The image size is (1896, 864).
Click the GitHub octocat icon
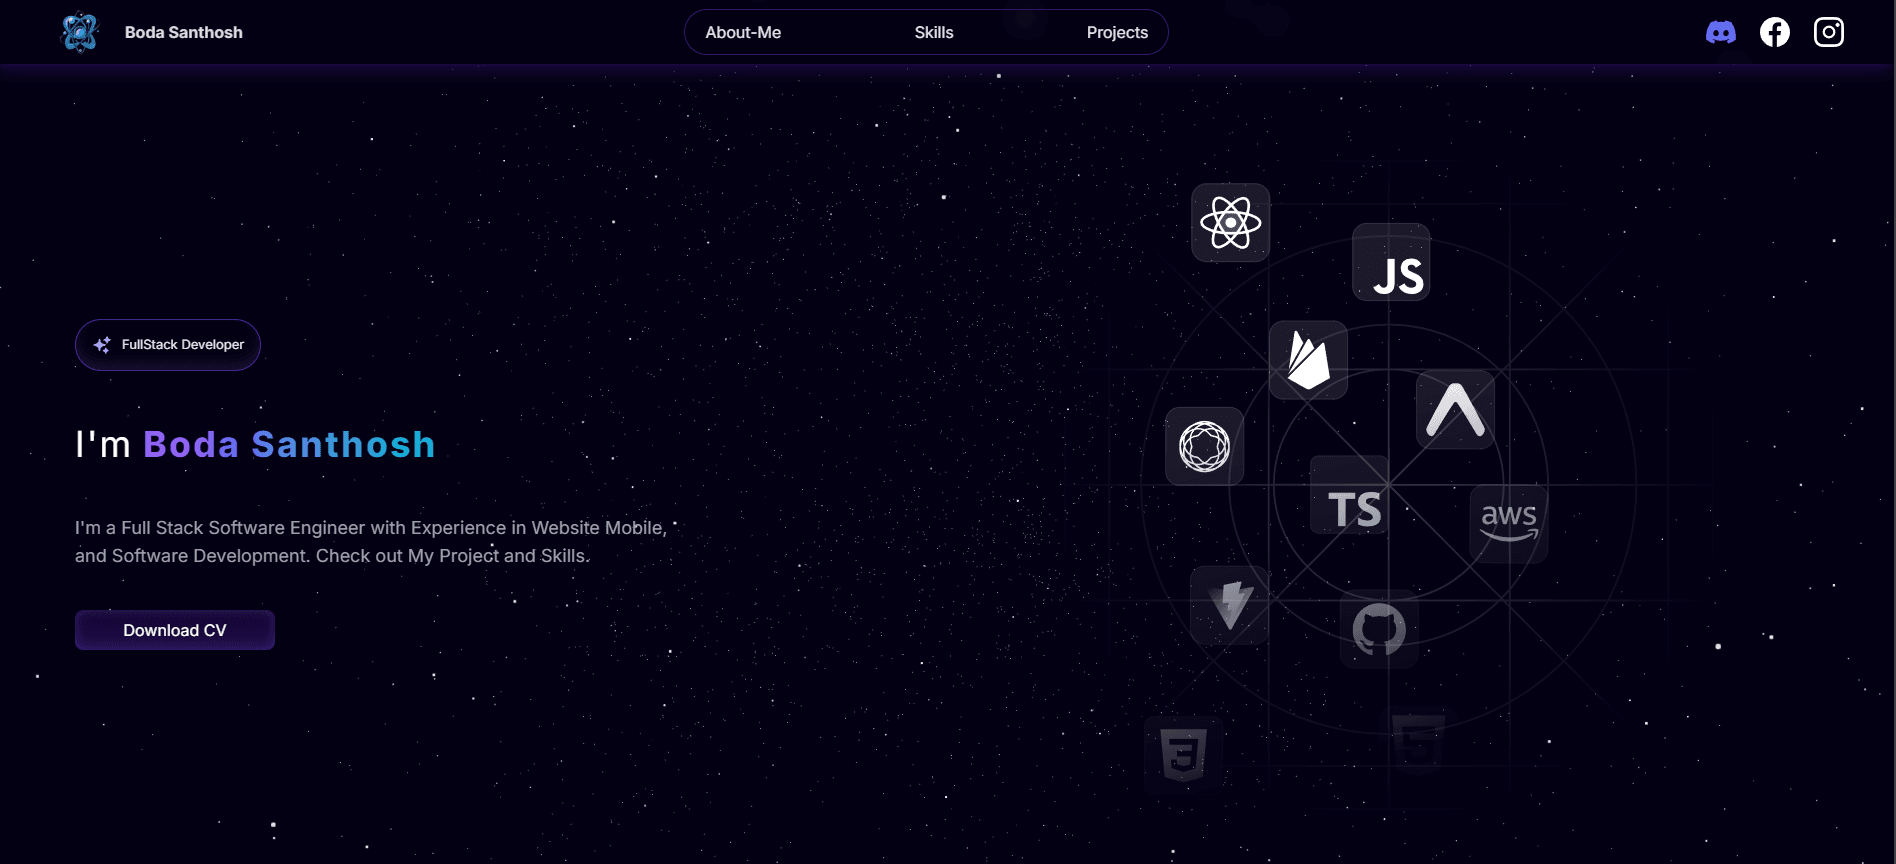point(1379,629)
